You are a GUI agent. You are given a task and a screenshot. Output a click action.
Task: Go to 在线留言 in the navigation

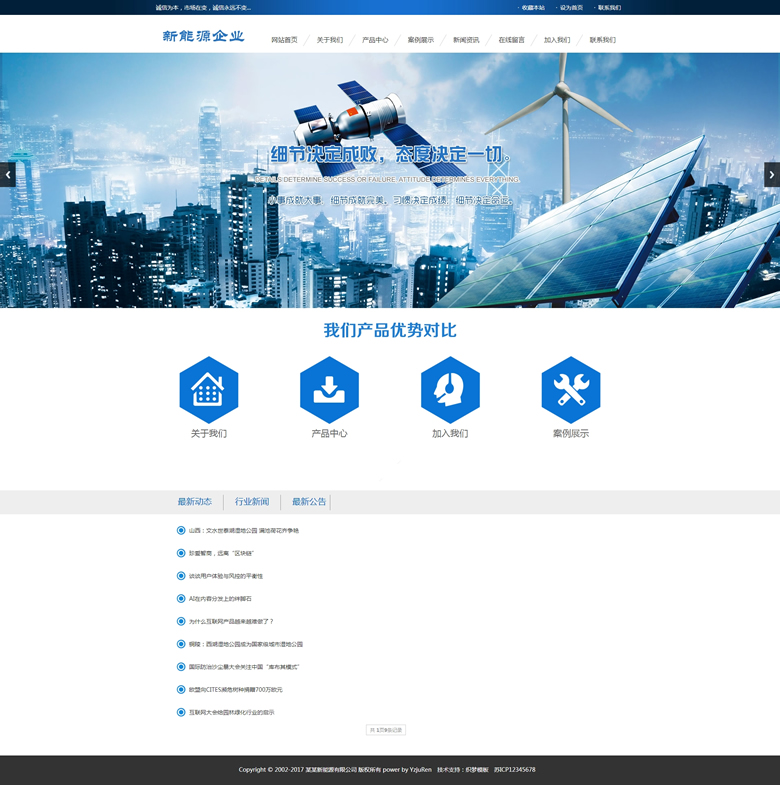pyautogui.click(x=511, y=40)
